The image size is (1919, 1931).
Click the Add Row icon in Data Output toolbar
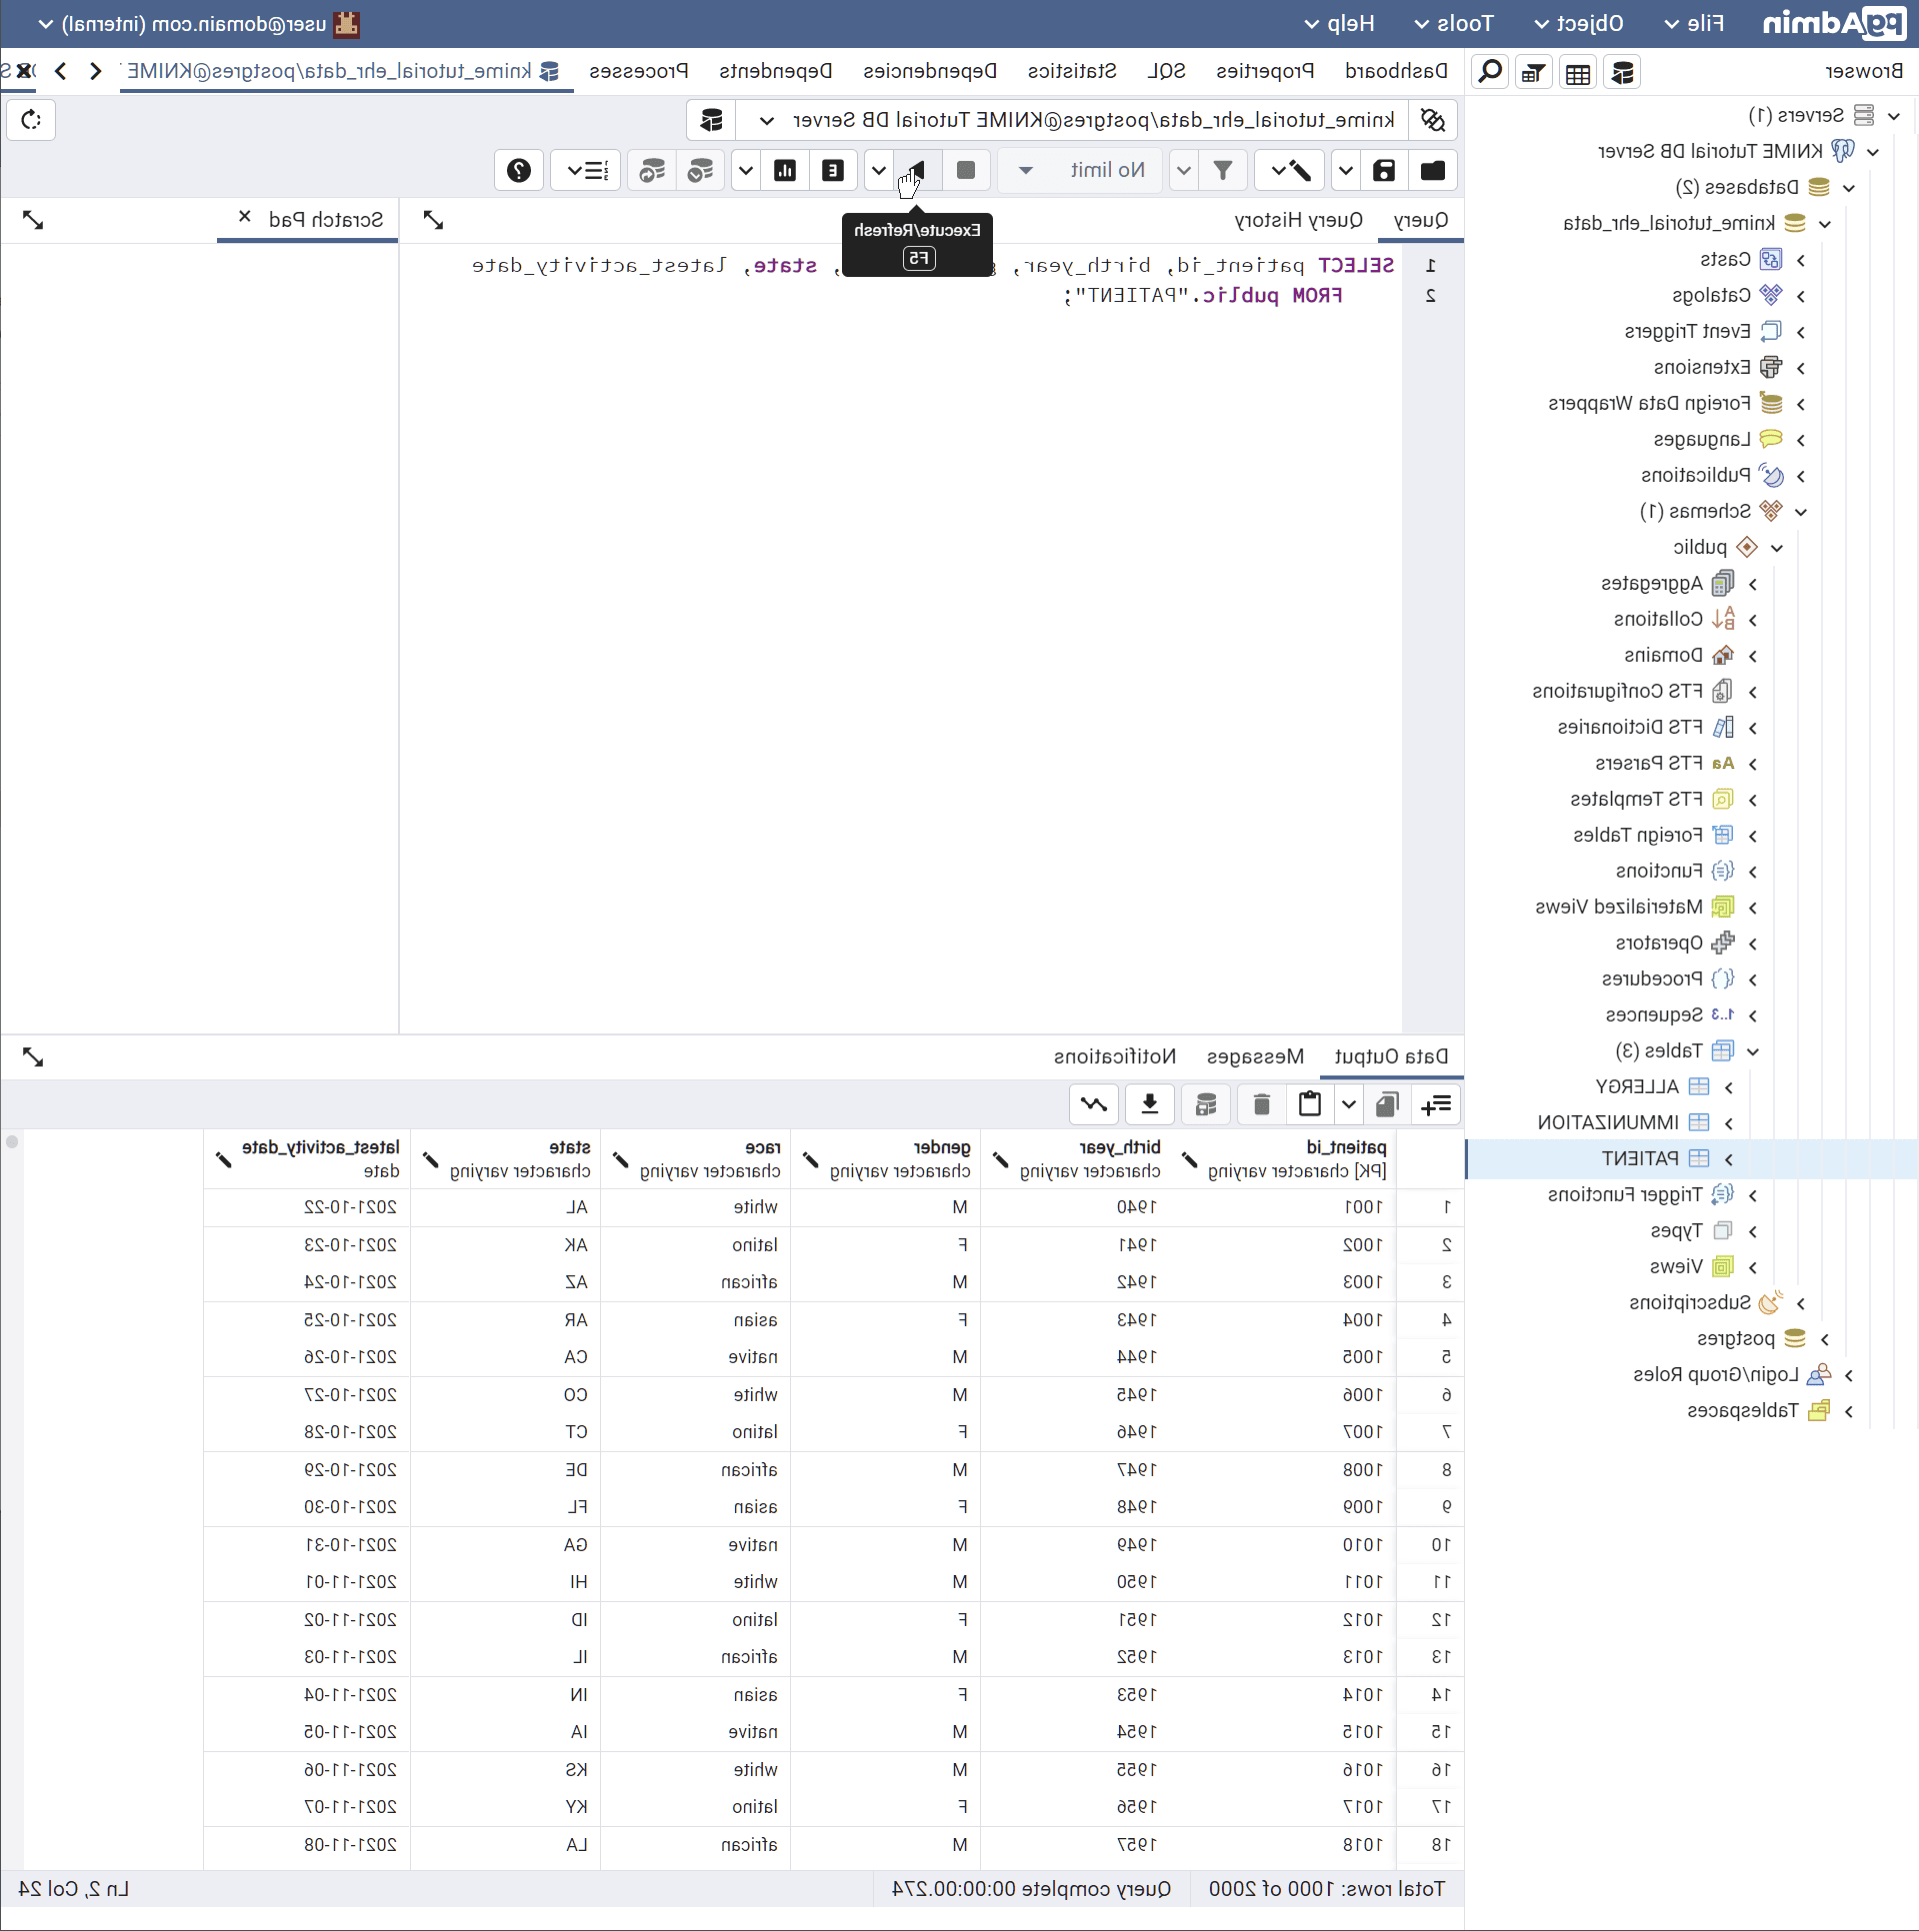coord(1436,1104)
